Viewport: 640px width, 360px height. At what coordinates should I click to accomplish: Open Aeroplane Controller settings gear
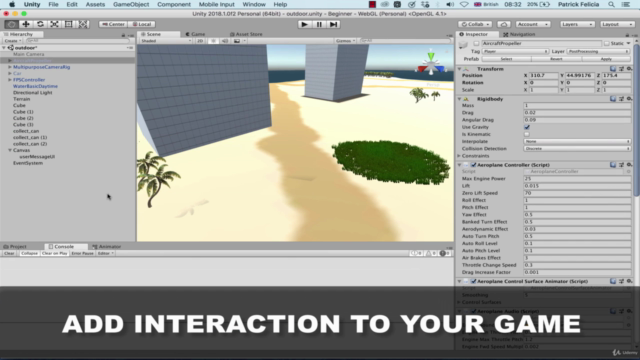(629, 165)
